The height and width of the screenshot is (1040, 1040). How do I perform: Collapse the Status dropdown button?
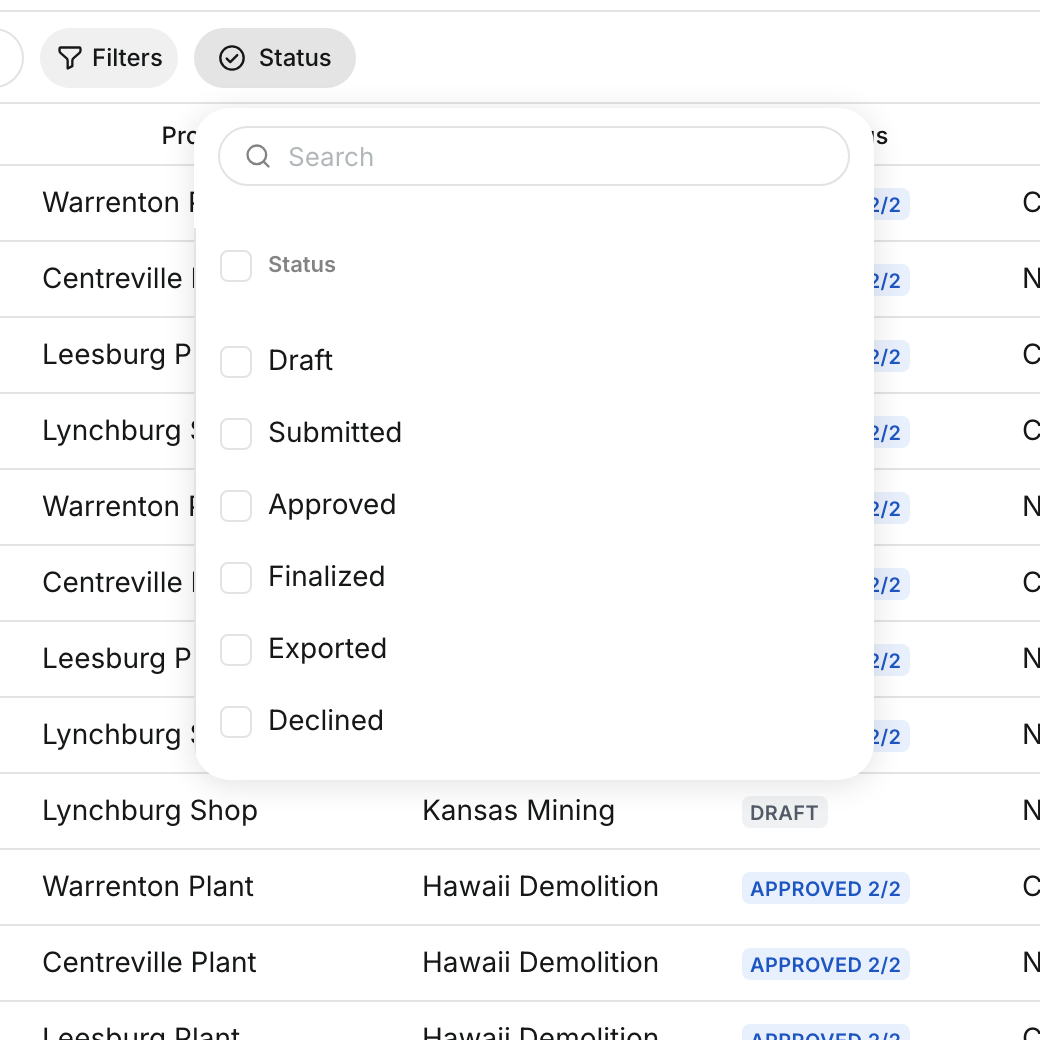point(275,58)
